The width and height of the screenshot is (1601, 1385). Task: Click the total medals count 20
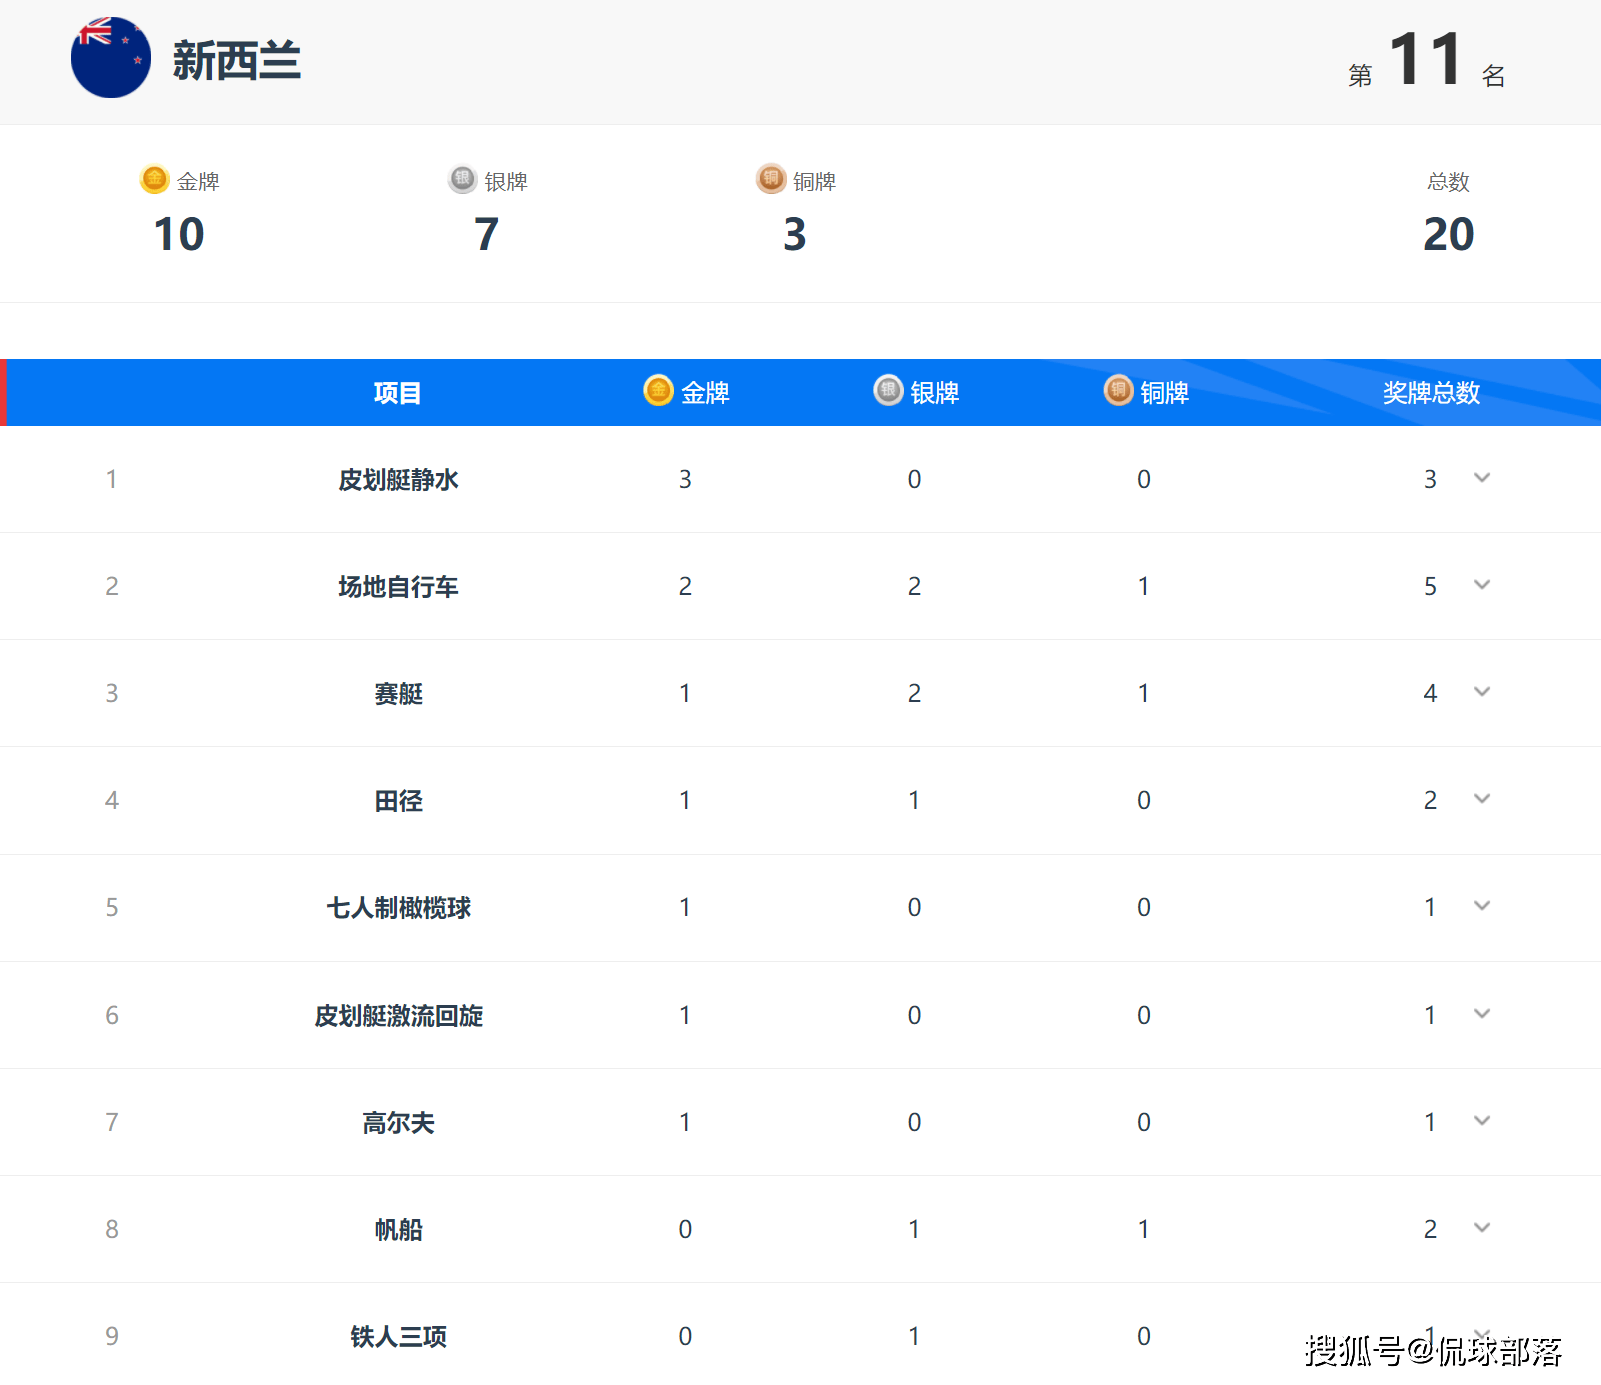(1448, 235)
